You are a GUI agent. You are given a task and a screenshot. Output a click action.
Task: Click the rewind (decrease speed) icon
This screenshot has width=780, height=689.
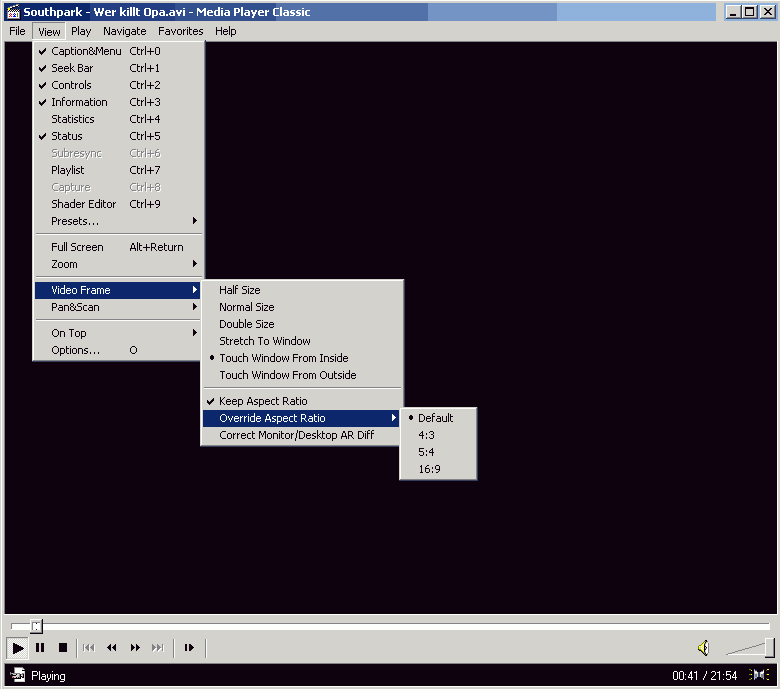tap(112, 648)
